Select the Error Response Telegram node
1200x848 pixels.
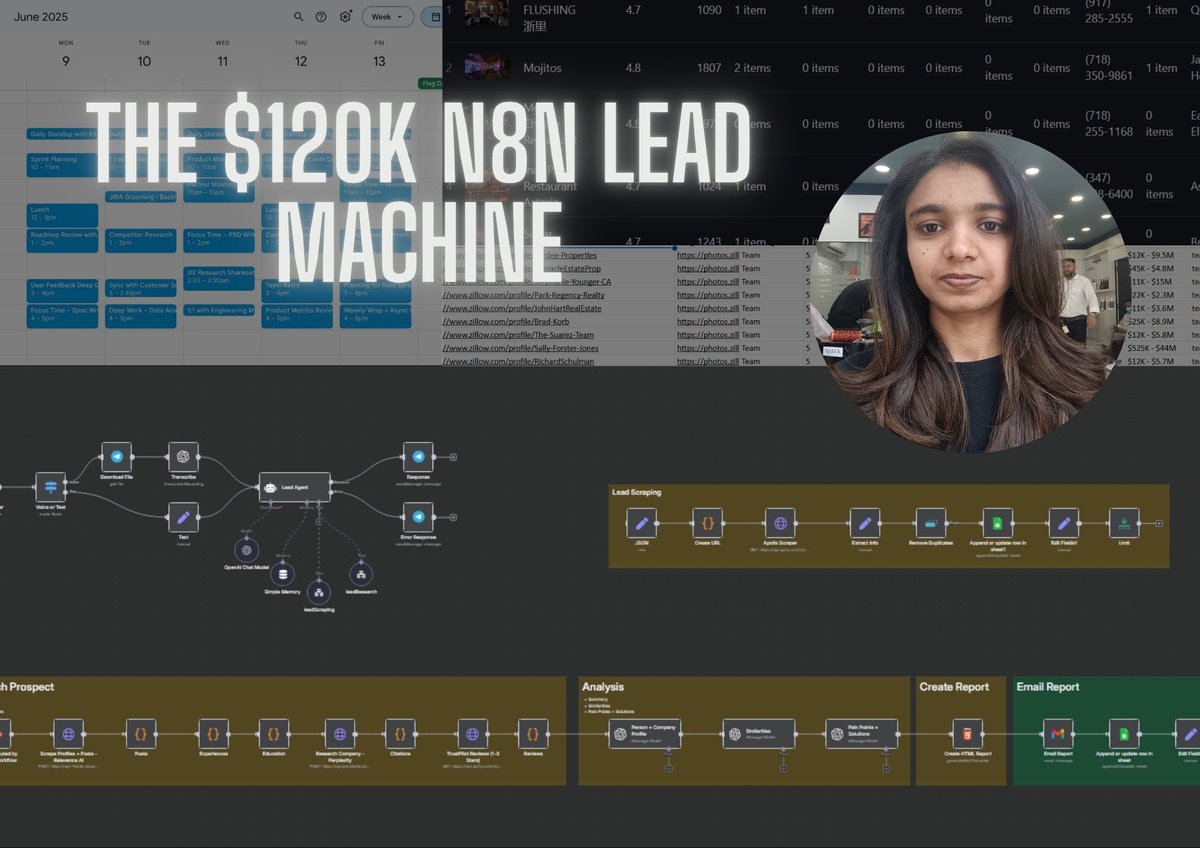click(418, 517)
